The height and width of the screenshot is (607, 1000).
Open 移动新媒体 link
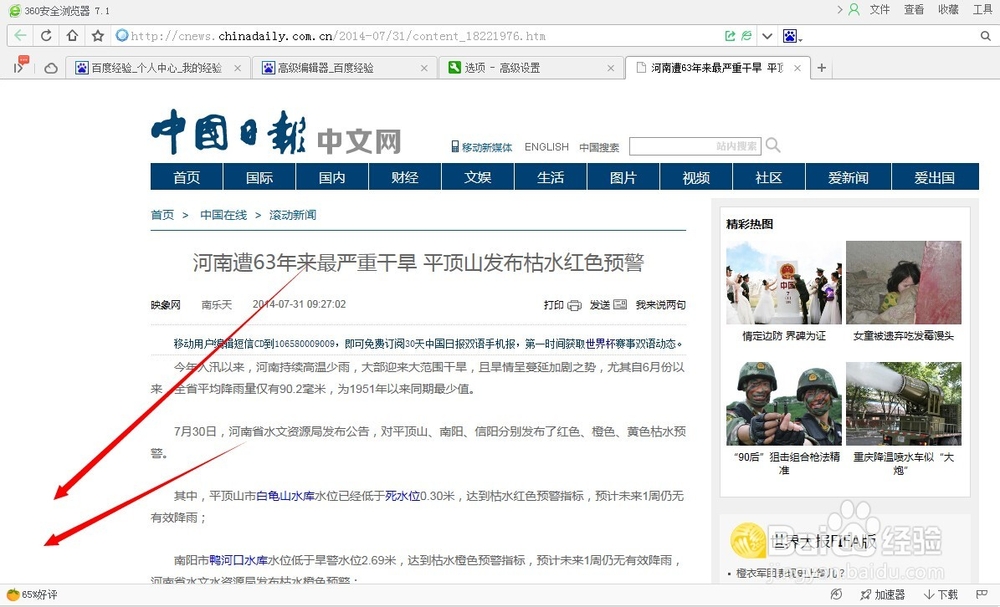tap(482, 147)
